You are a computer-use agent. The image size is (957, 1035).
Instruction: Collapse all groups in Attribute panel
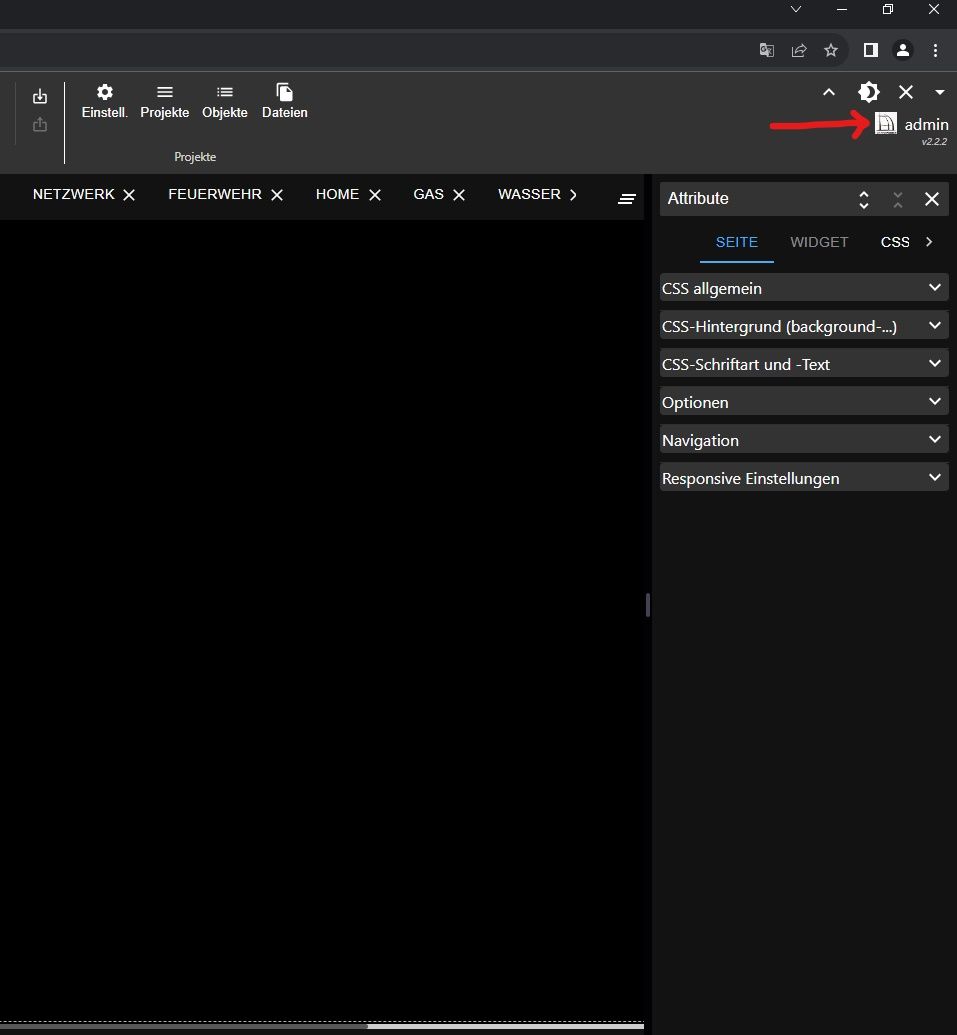click(898, 199)
